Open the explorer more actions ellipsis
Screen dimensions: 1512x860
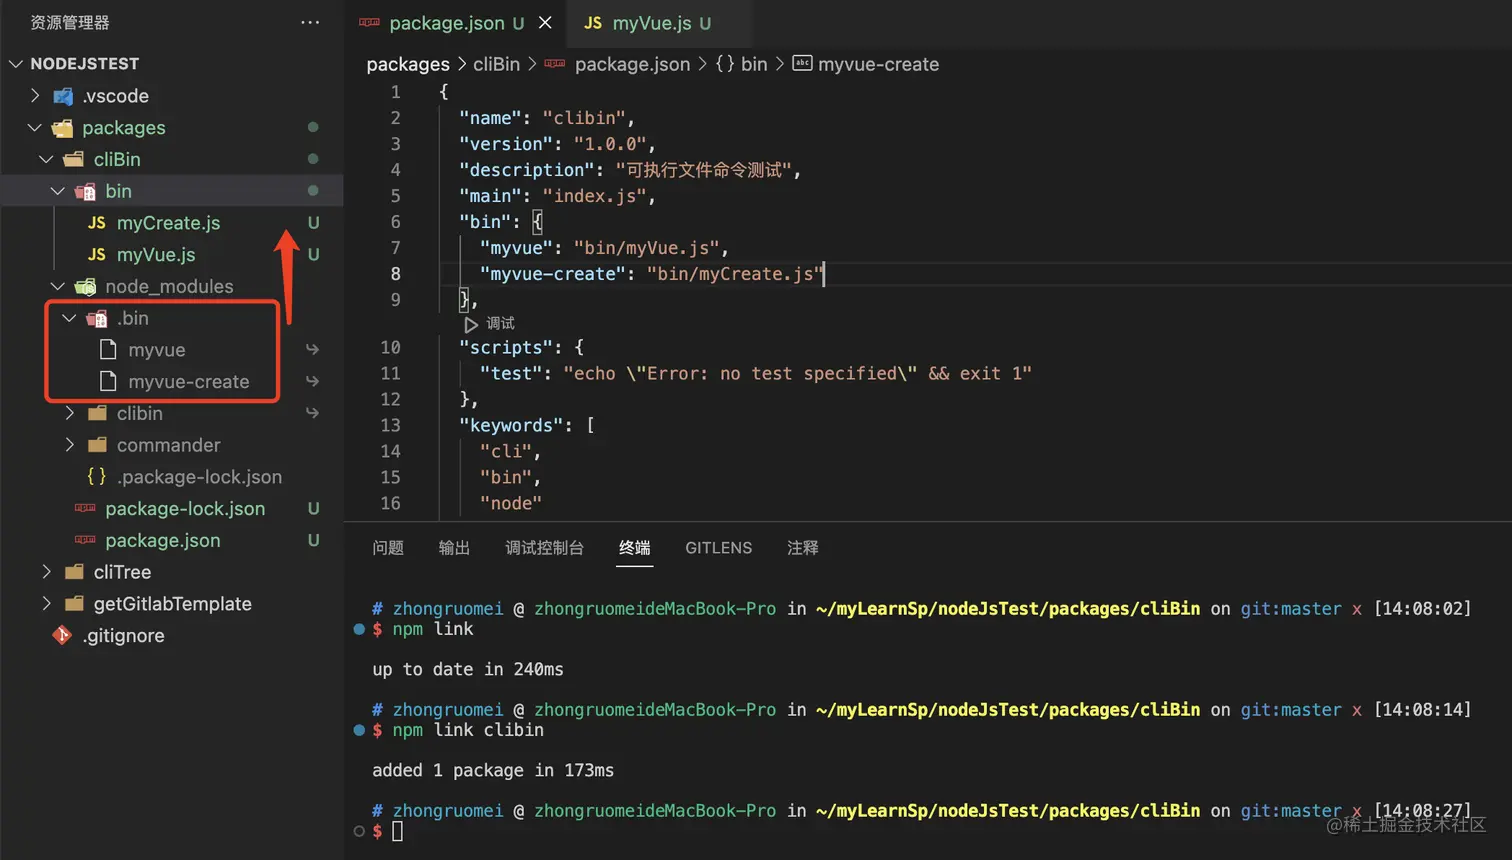coord(310,22)
